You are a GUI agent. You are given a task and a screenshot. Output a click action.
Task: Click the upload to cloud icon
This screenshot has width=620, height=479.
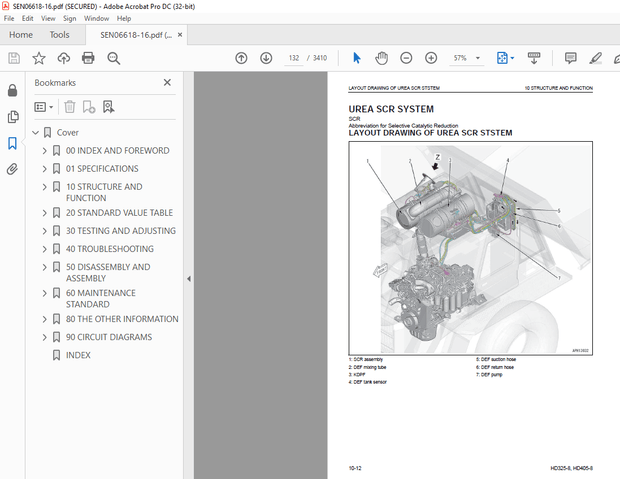(x=64, y=58)
